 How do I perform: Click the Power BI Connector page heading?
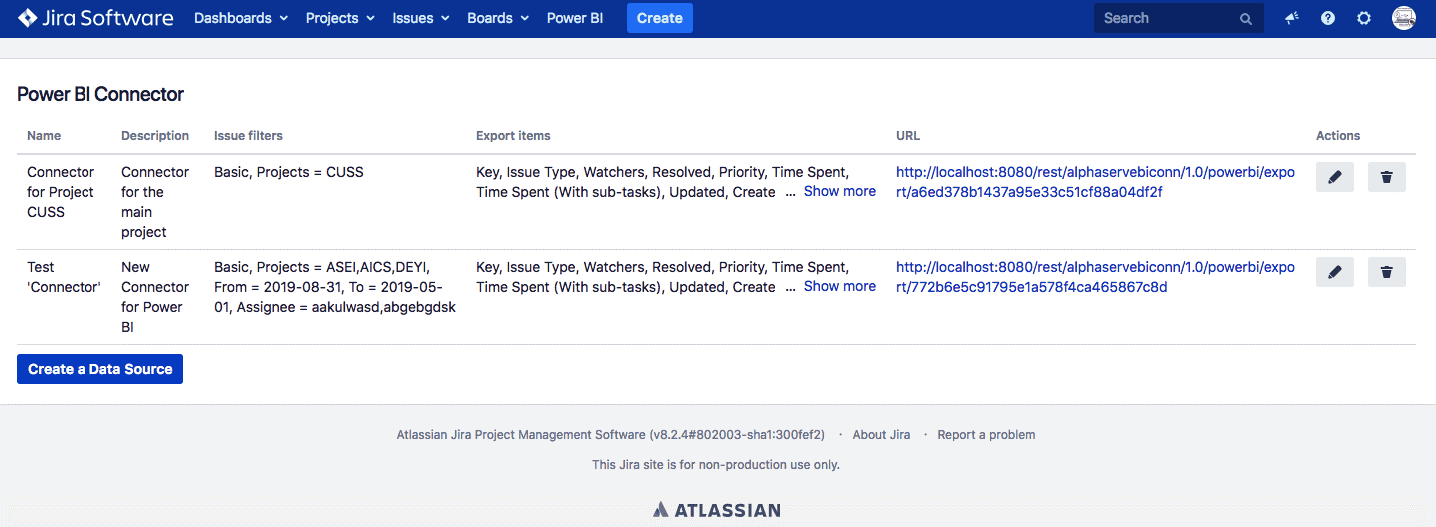tap(101, 94)
